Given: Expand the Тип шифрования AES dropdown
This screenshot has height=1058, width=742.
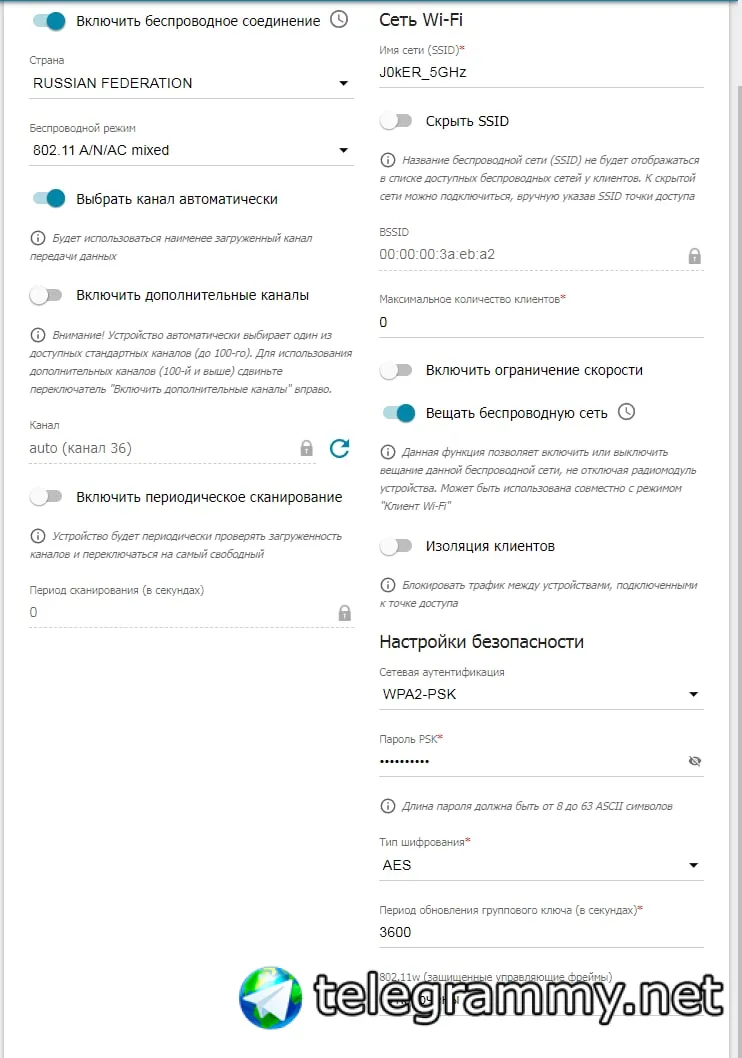Looking at the screenshot, I should click(541, 865).
